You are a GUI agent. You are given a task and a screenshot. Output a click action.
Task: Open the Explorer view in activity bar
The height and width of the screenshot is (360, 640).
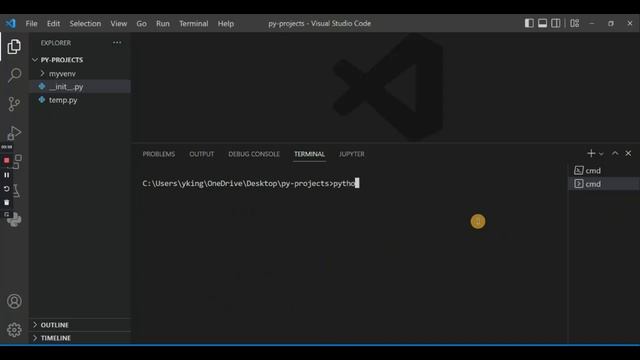[14, 47]
